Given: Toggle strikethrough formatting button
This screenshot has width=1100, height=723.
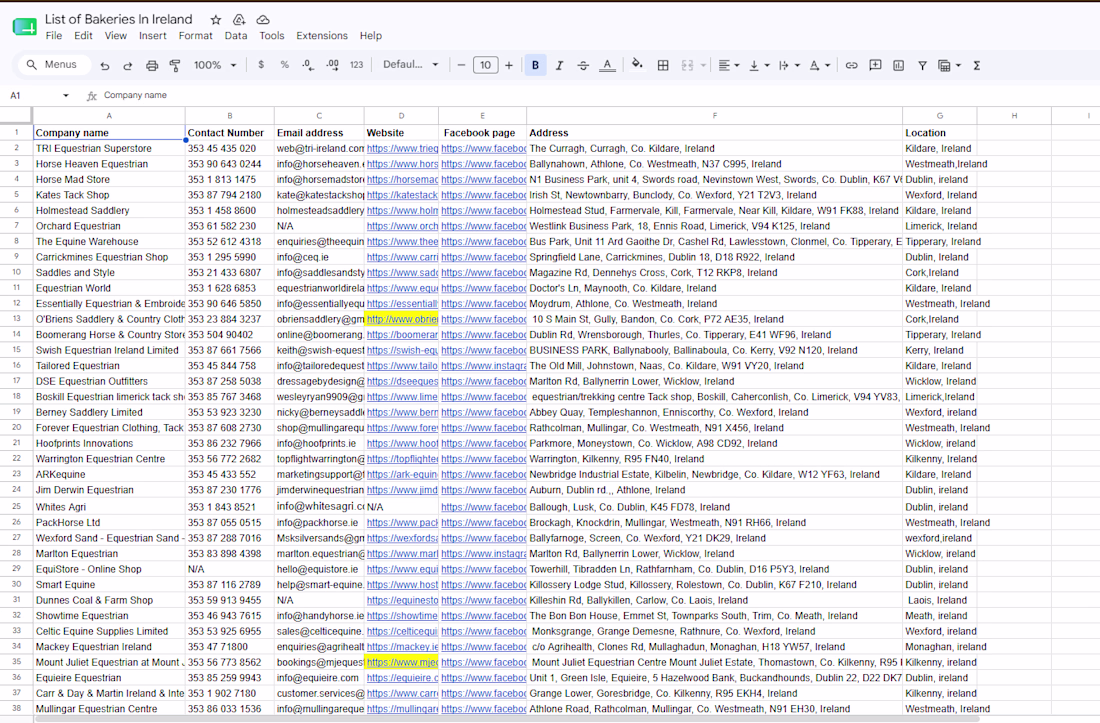Looking at the screenshot, I should [x=583, y=65].
